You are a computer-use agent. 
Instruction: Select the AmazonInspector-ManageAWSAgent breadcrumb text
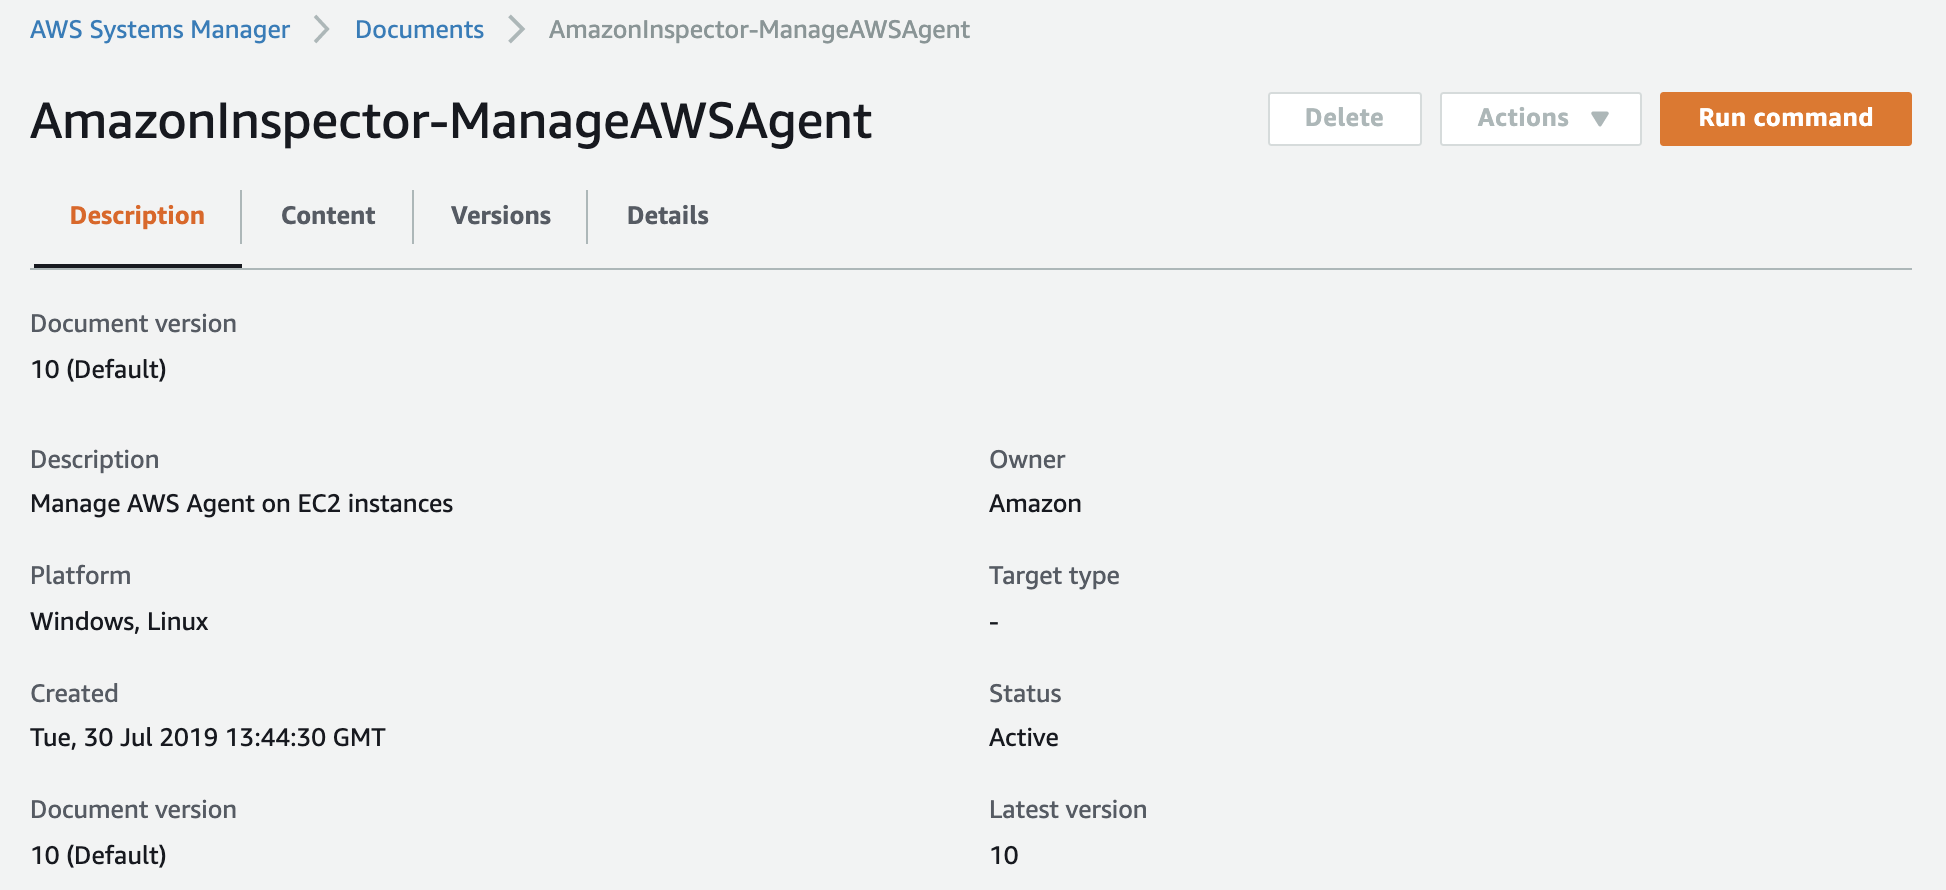[x=759, y=30]
